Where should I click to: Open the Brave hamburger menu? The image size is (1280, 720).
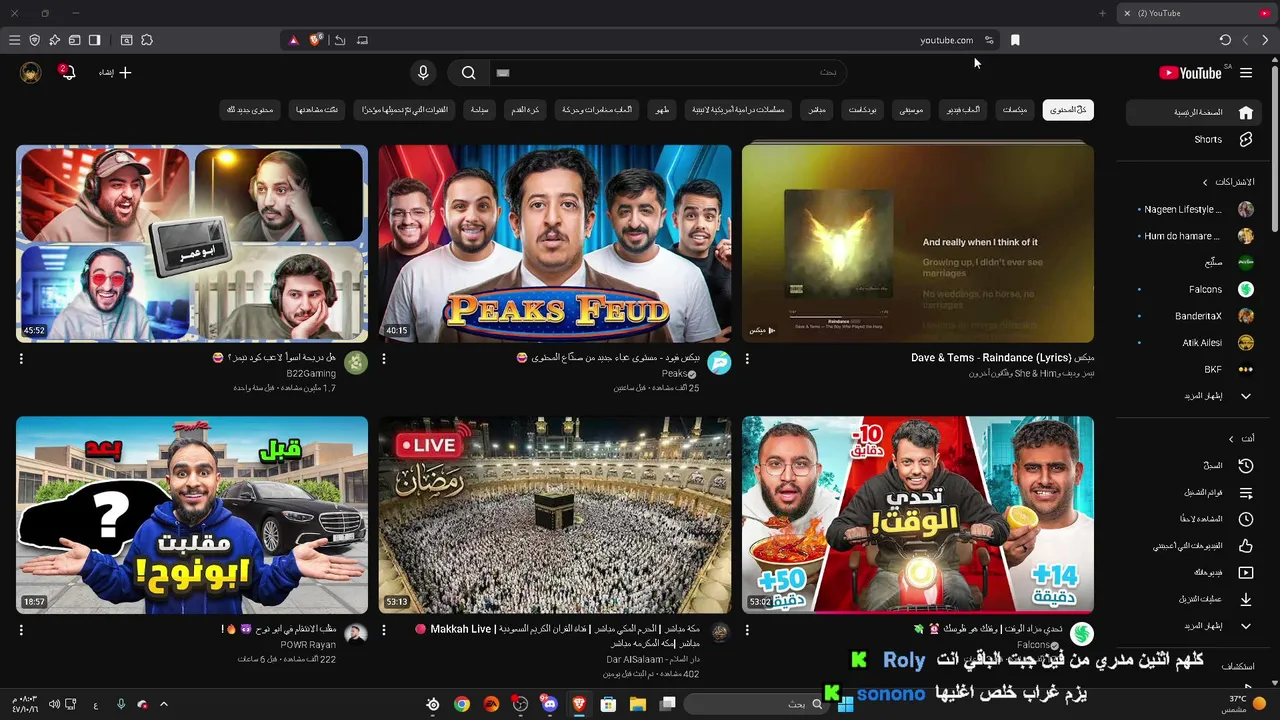tap(14, 40)
